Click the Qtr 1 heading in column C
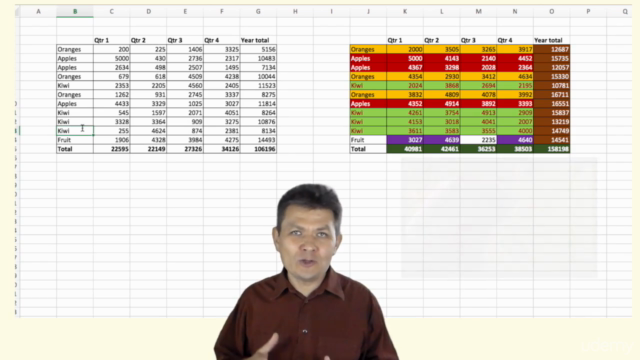 [102, 40]
